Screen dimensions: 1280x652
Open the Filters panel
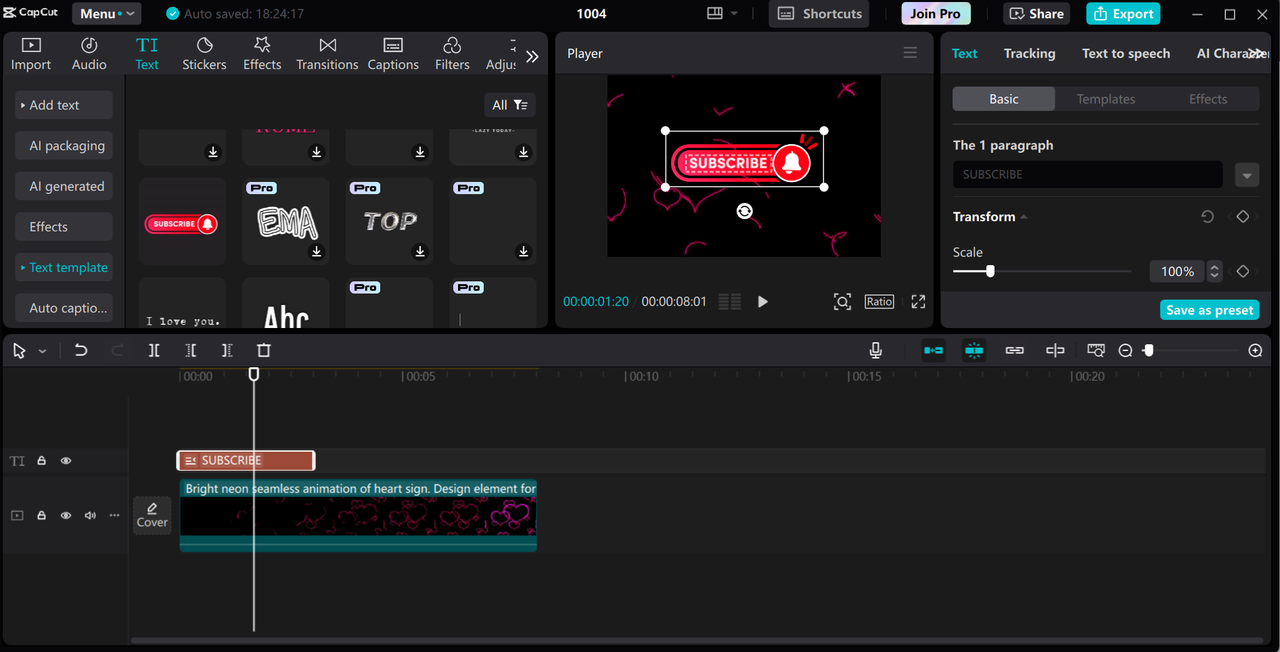tap(452, 54)
